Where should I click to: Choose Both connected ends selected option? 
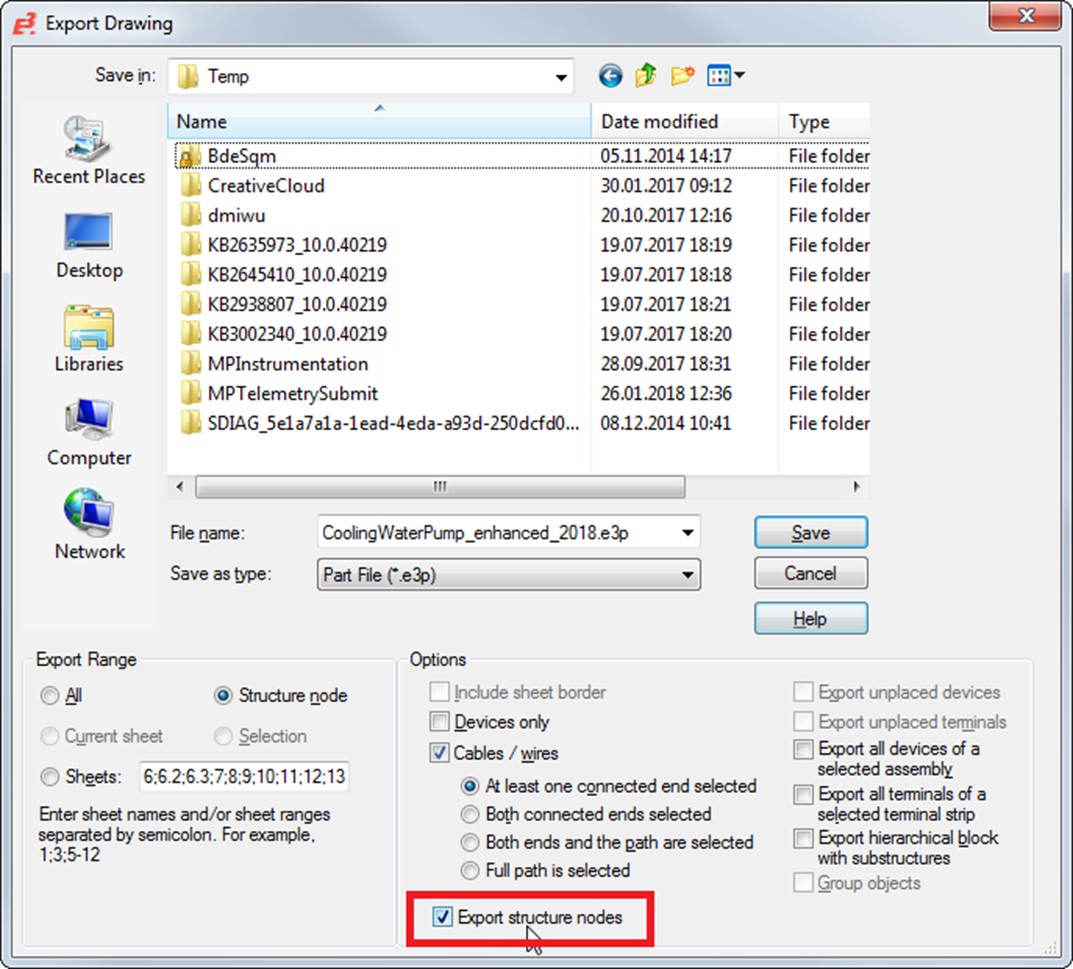point(470,815)
